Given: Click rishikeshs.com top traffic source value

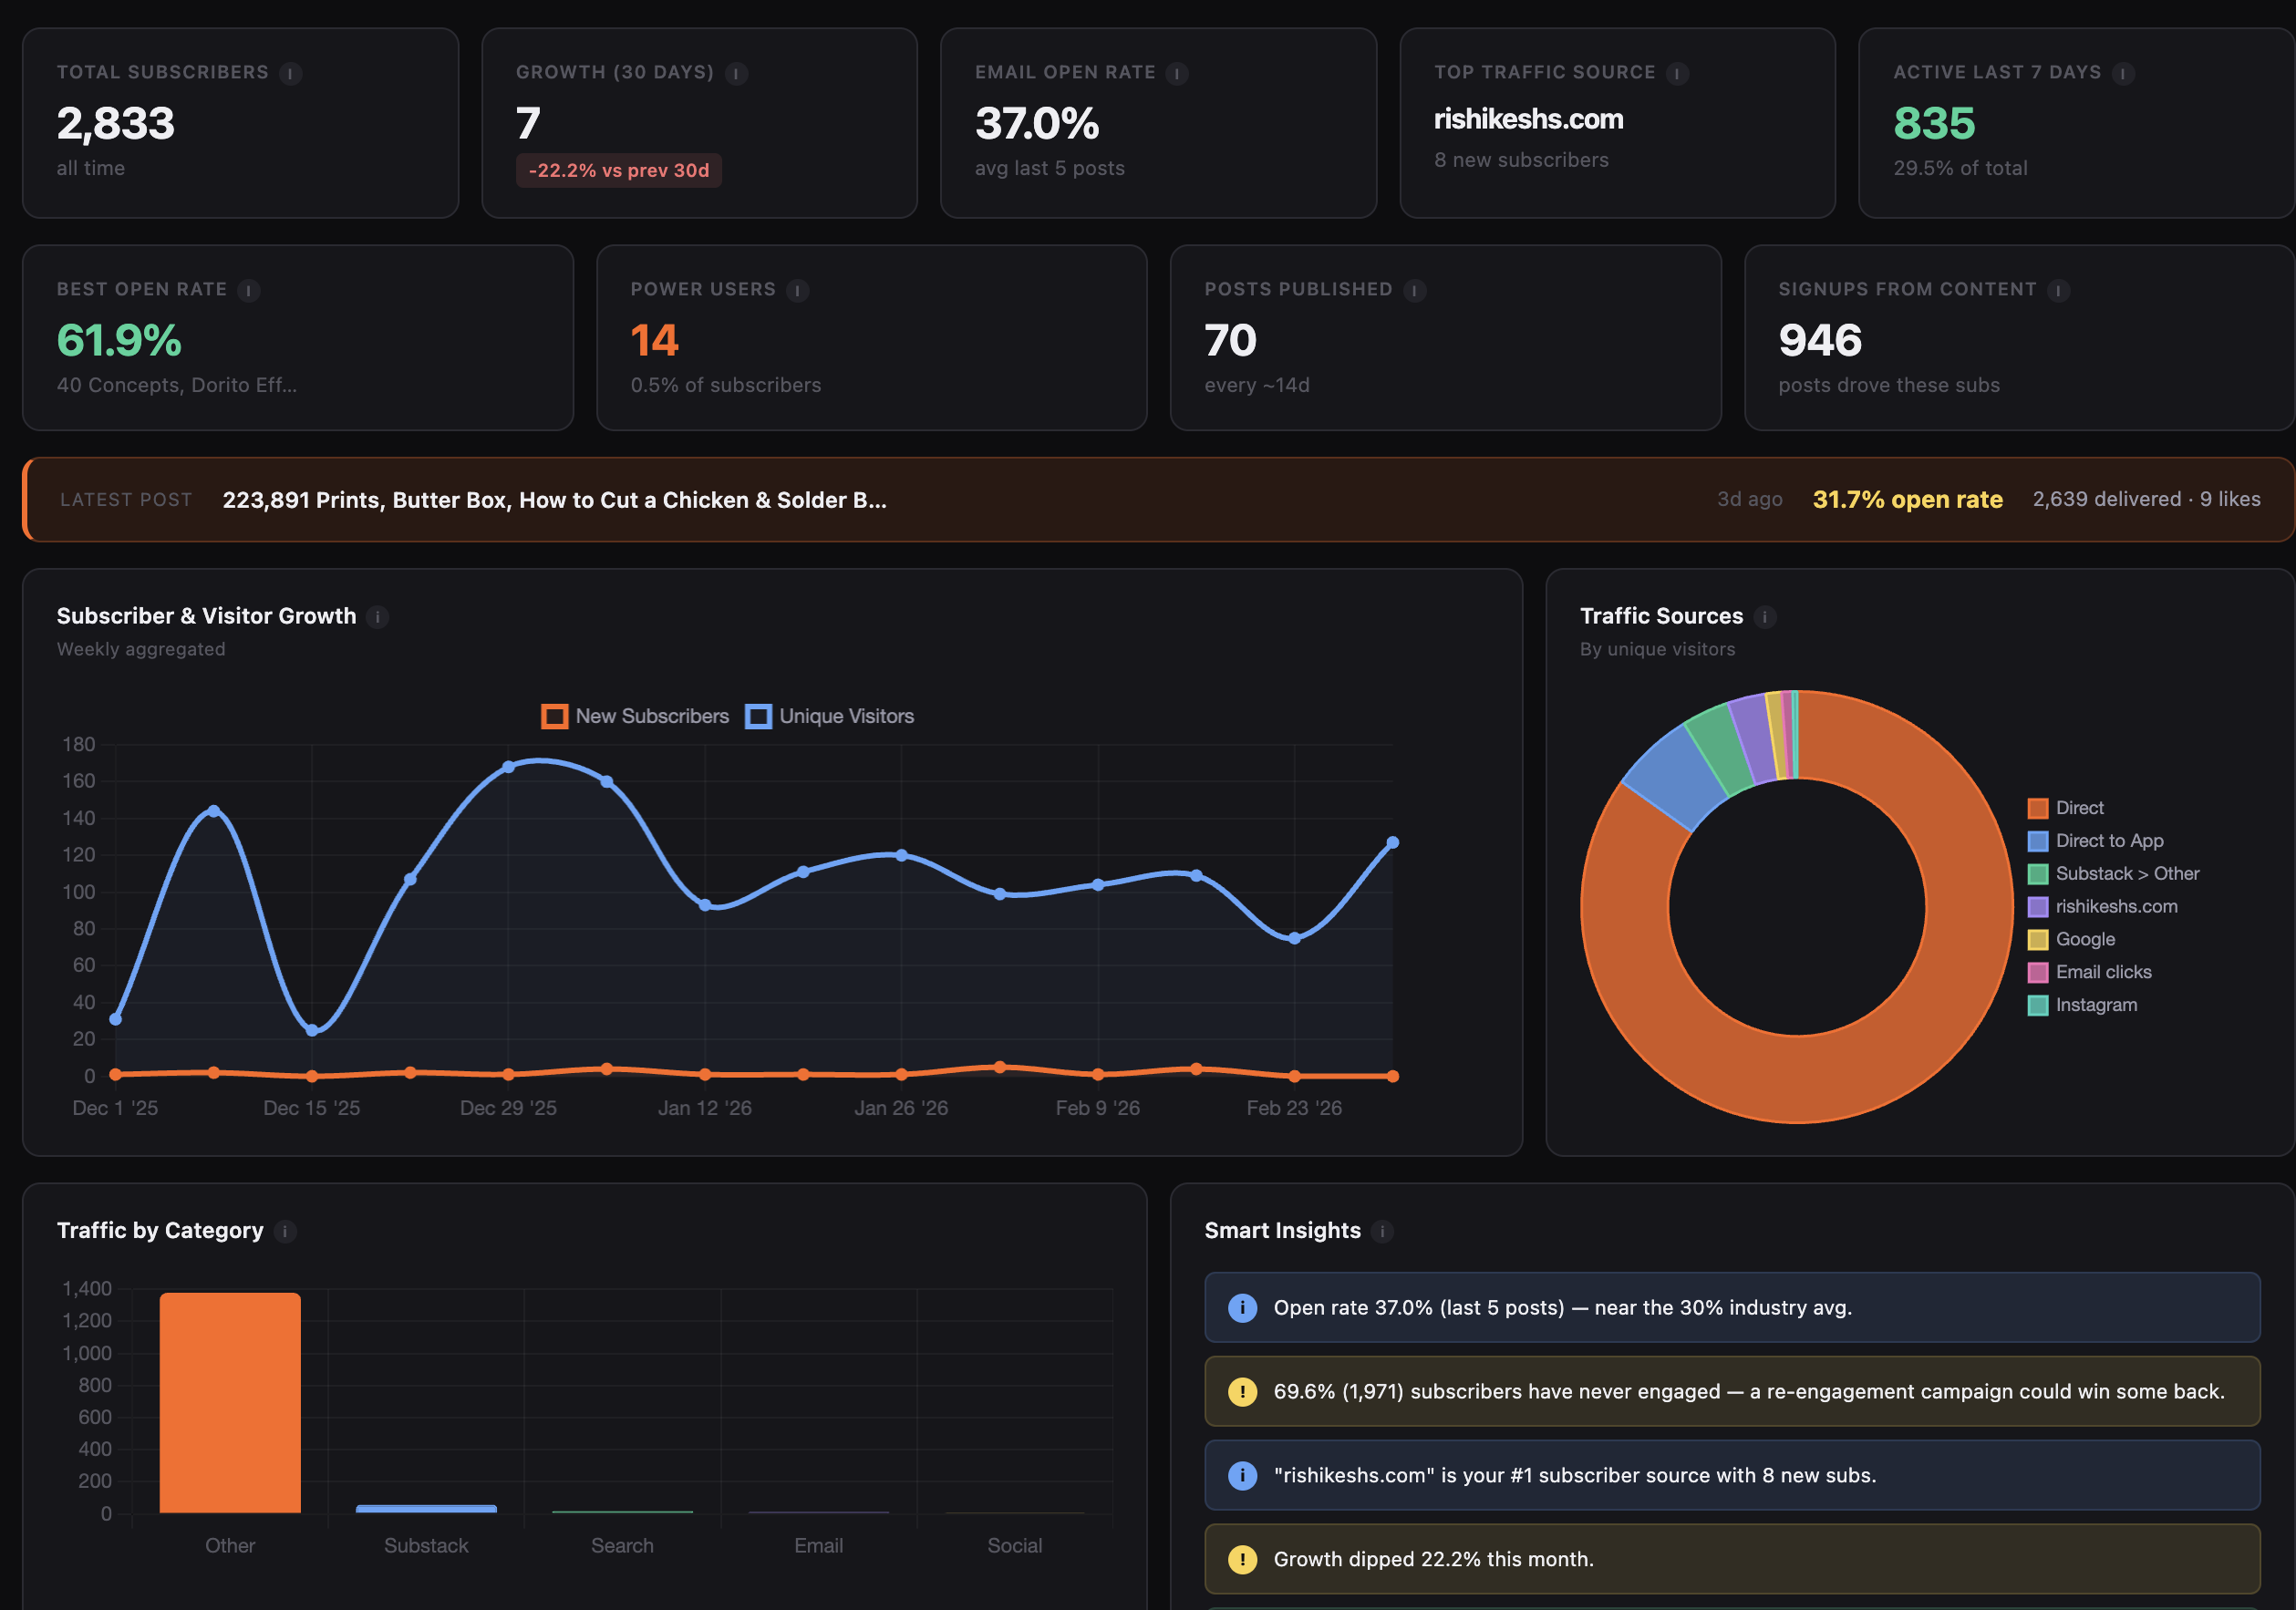Looking at the screenshot, I should point(1528,119).
